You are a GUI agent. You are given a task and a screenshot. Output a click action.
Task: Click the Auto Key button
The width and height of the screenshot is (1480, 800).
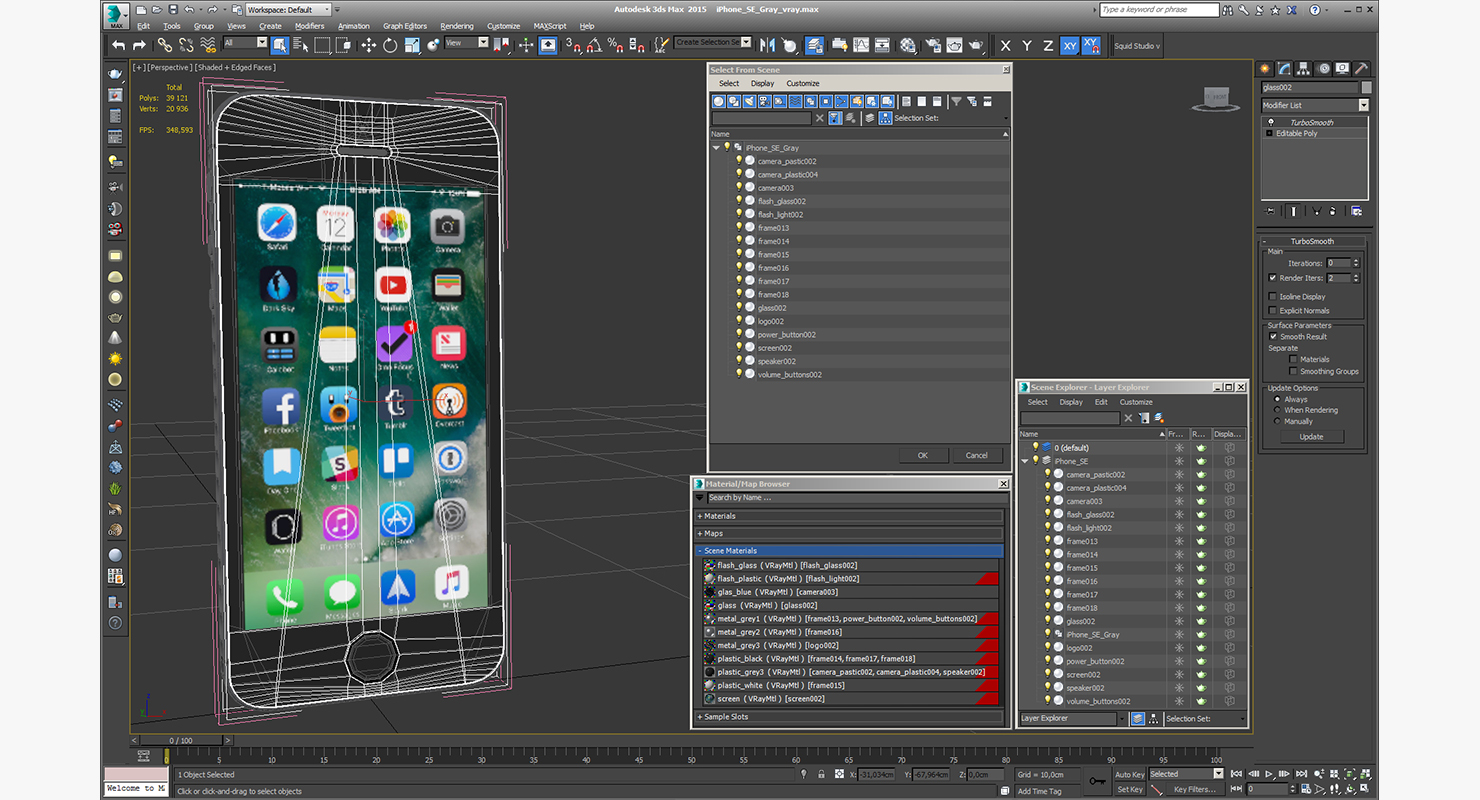coord(1130,774)
